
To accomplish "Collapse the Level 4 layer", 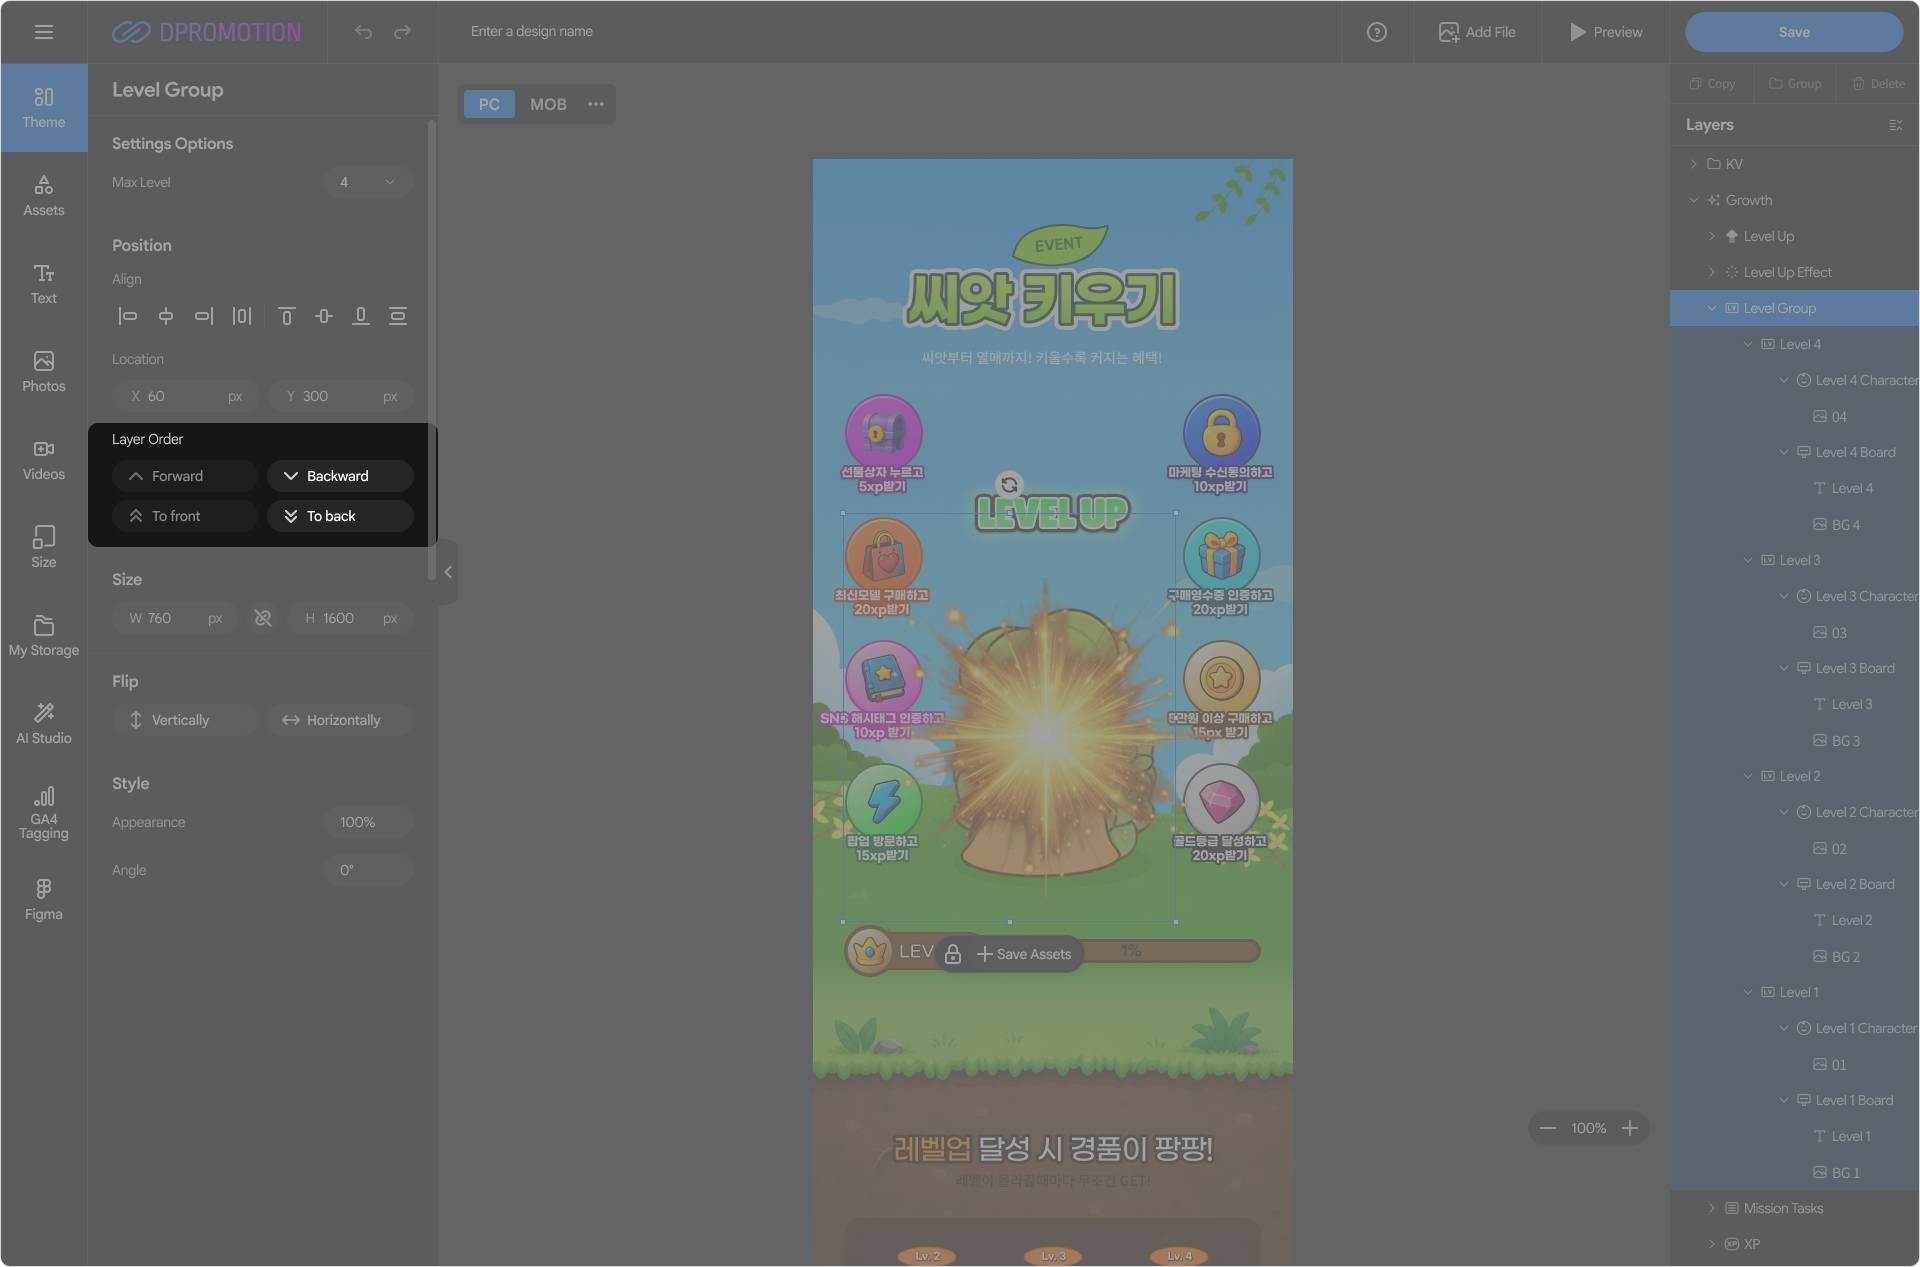I will 1748,344.
